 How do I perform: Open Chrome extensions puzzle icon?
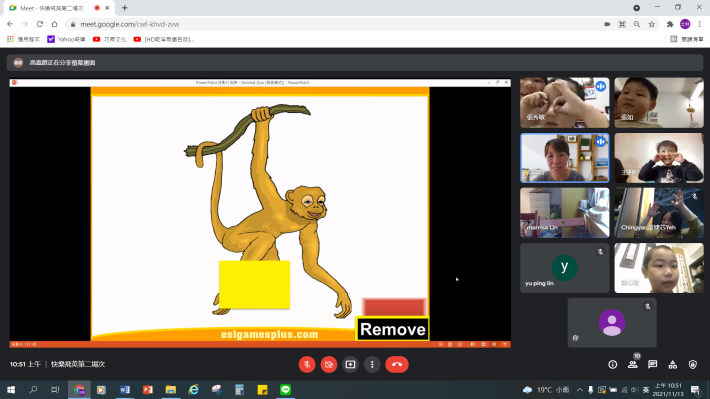(670, 24)
